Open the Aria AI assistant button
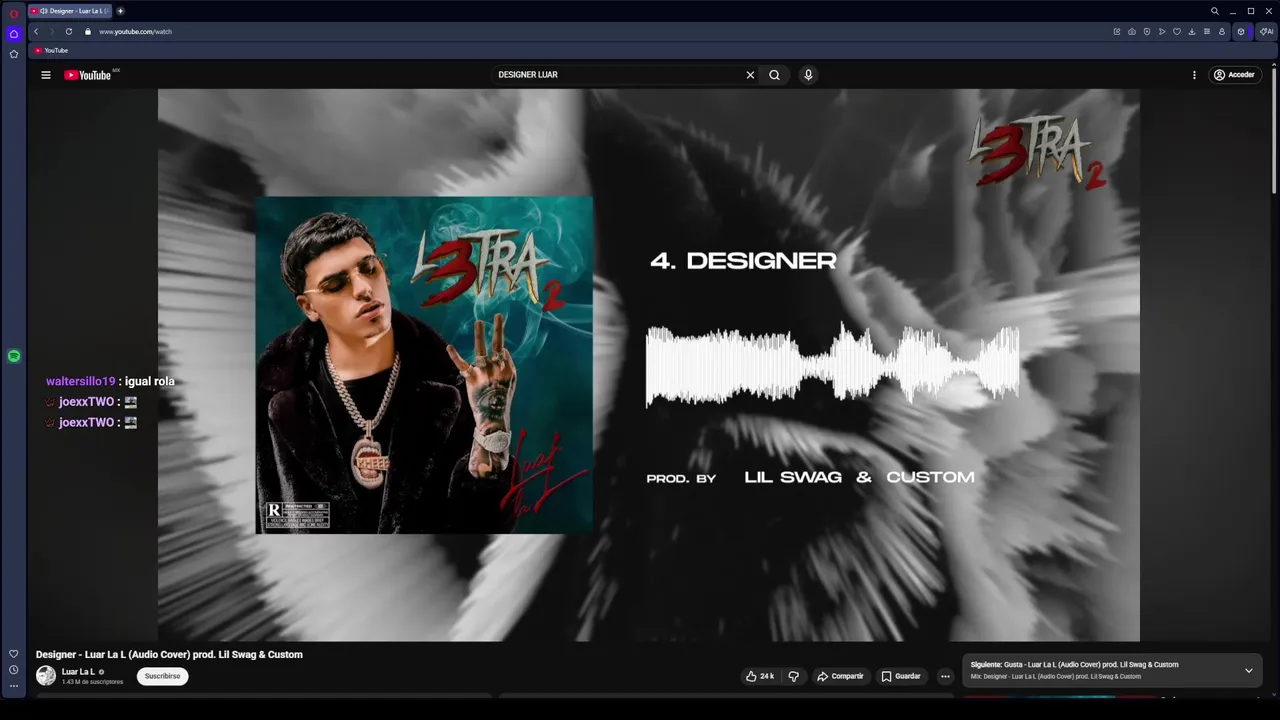The height and width of the screenshot is (720, 1280). [1267, 32]
